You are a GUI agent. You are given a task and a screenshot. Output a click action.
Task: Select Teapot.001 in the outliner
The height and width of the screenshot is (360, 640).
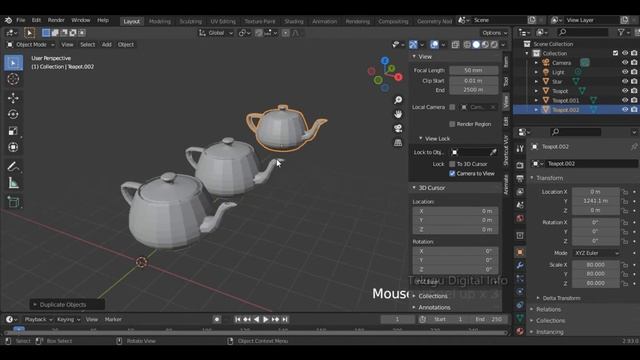click(565, 100)
